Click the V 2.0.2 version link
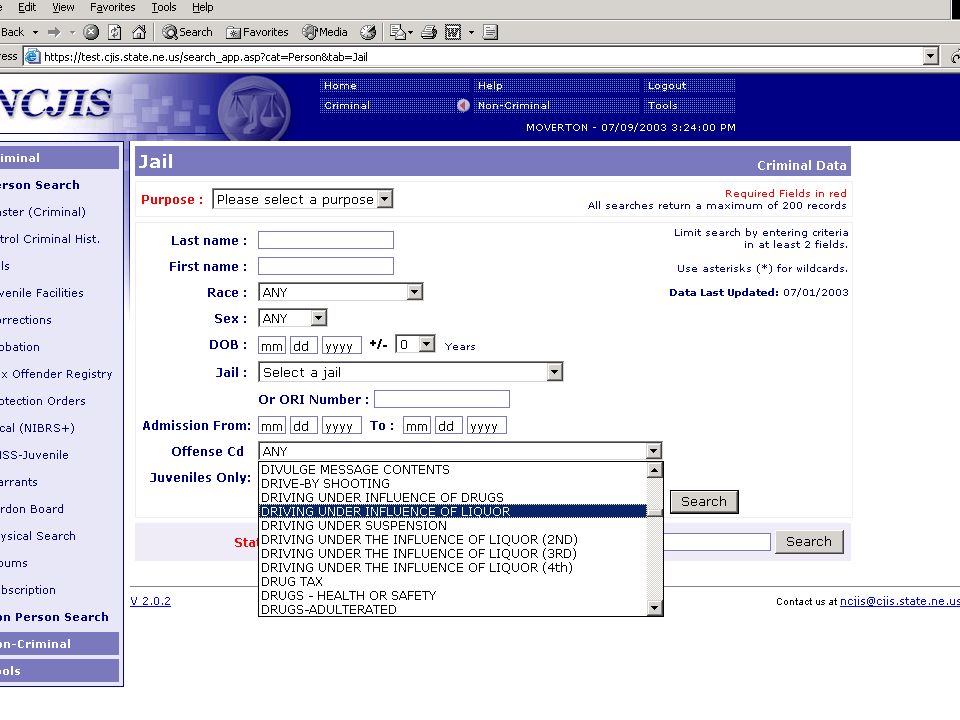The image size is (960, 720). [150, 601]
